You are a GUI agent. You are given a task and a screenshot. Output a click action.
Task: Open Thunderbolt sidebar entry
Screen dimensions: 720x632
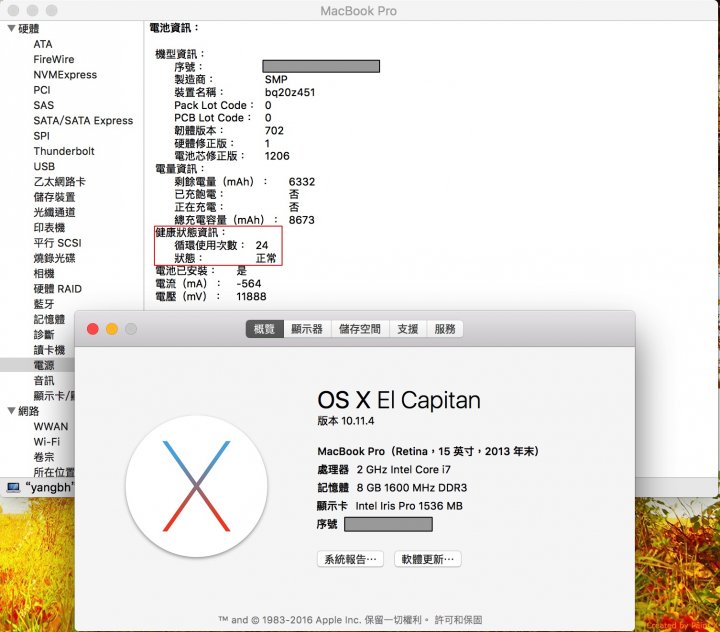coord(64,151)
